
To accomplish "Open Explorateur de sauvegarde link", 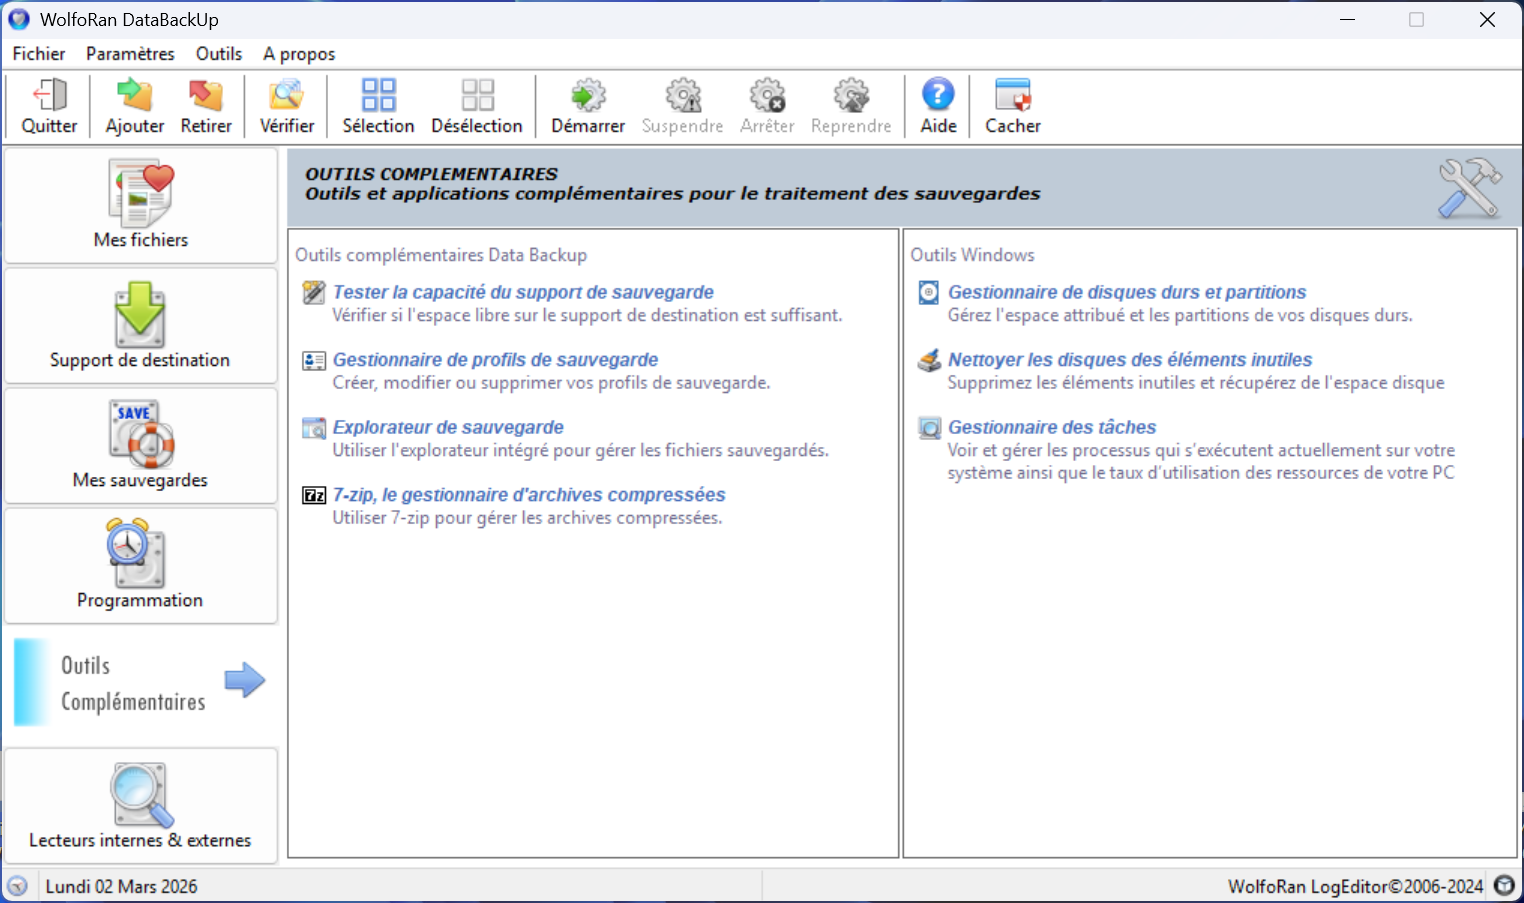I will pyautogui.click(x=448, y=427).
